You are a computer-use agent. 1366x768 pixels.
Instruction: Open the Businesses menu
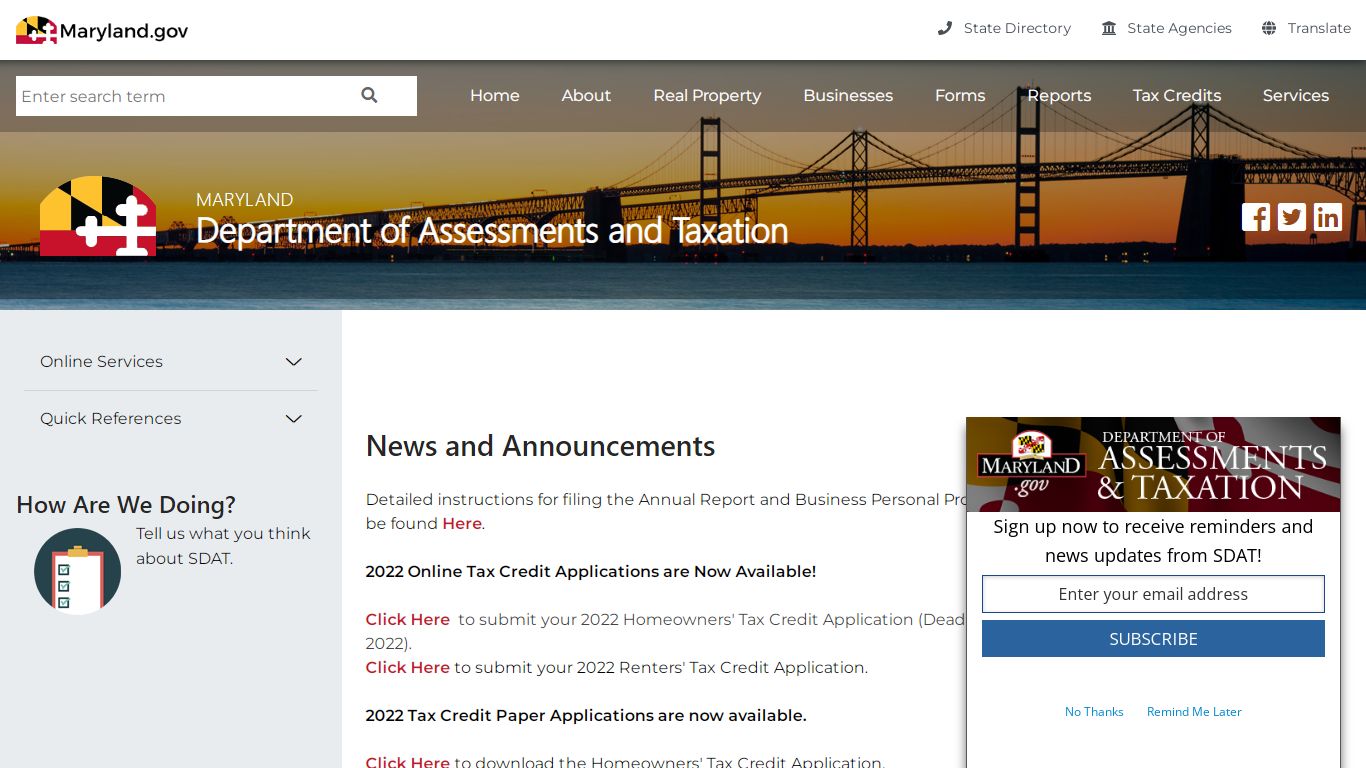click(x=848, y=96)
